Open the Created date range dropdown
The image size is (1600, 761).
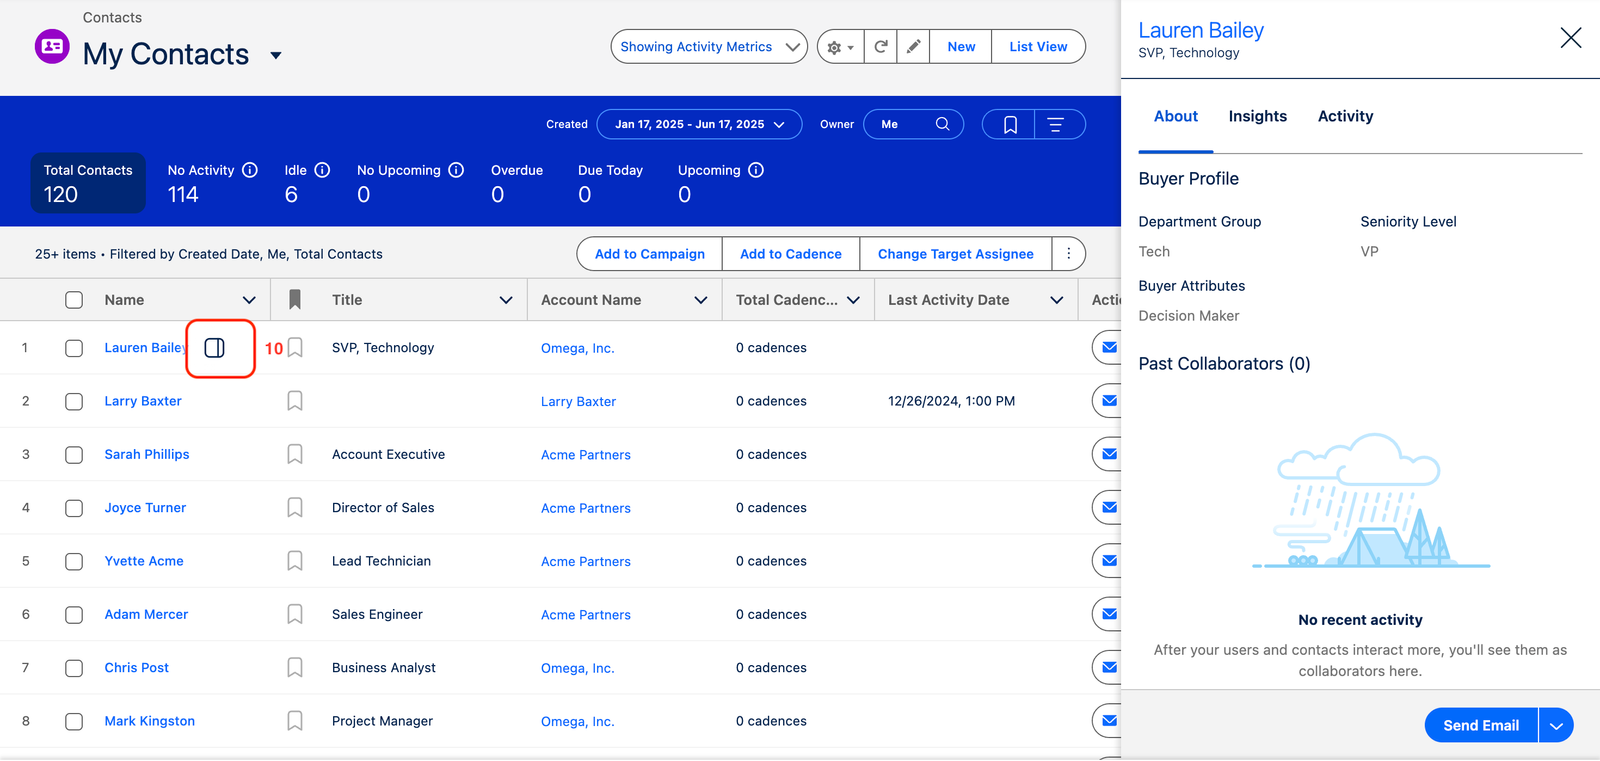coord(699,124)
